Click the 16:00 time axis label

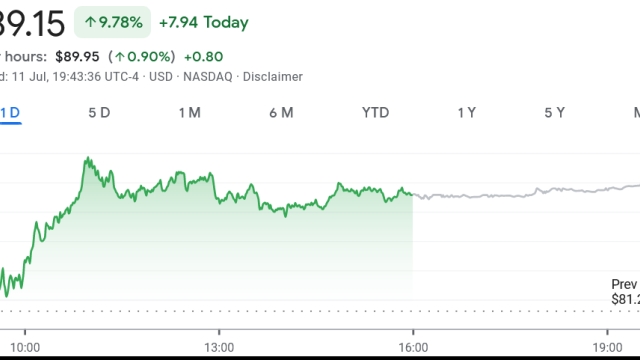(x=413, y=348)
